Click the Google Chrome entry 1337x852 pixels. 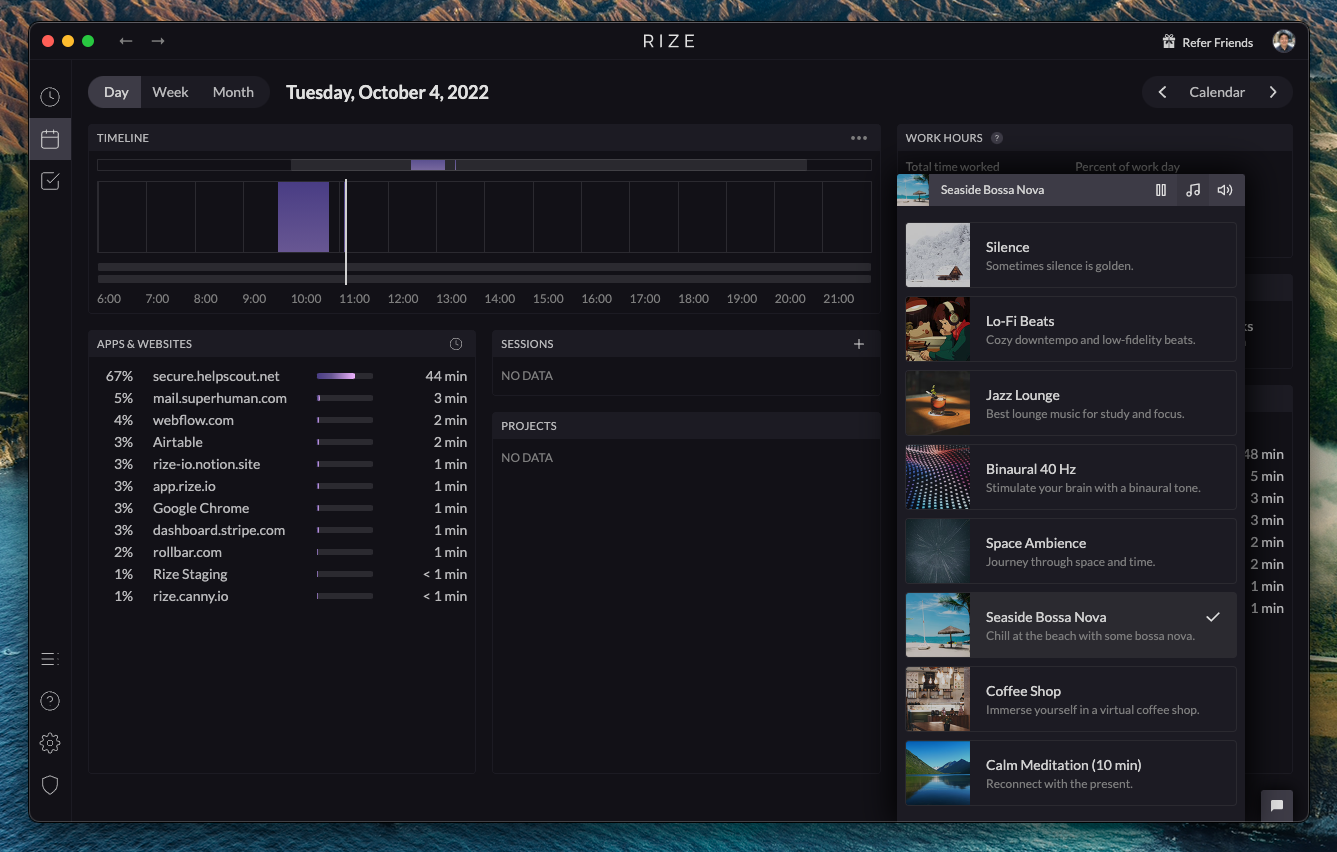(201, 508)
